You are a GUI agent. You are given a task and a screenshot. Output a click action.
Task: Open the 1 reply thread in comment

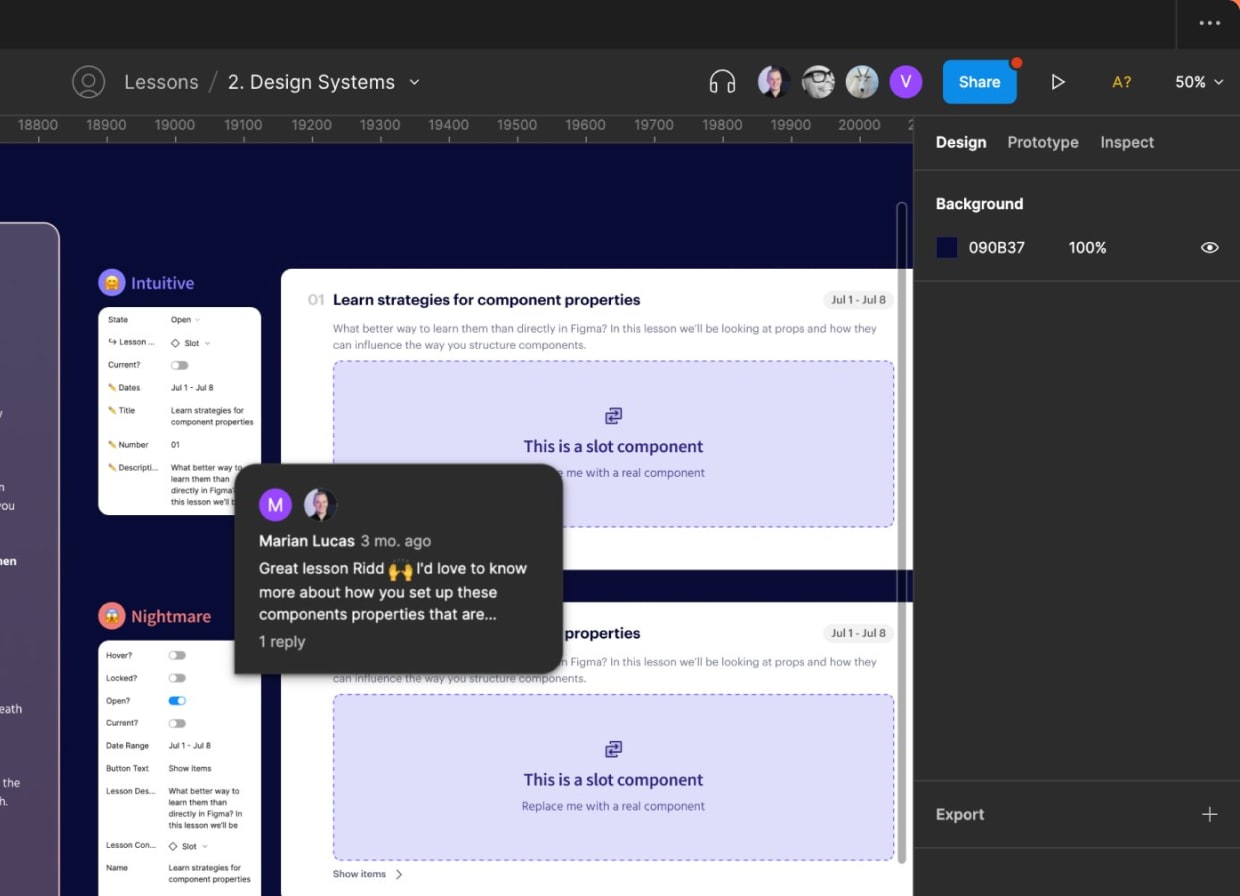coord(282,642)
